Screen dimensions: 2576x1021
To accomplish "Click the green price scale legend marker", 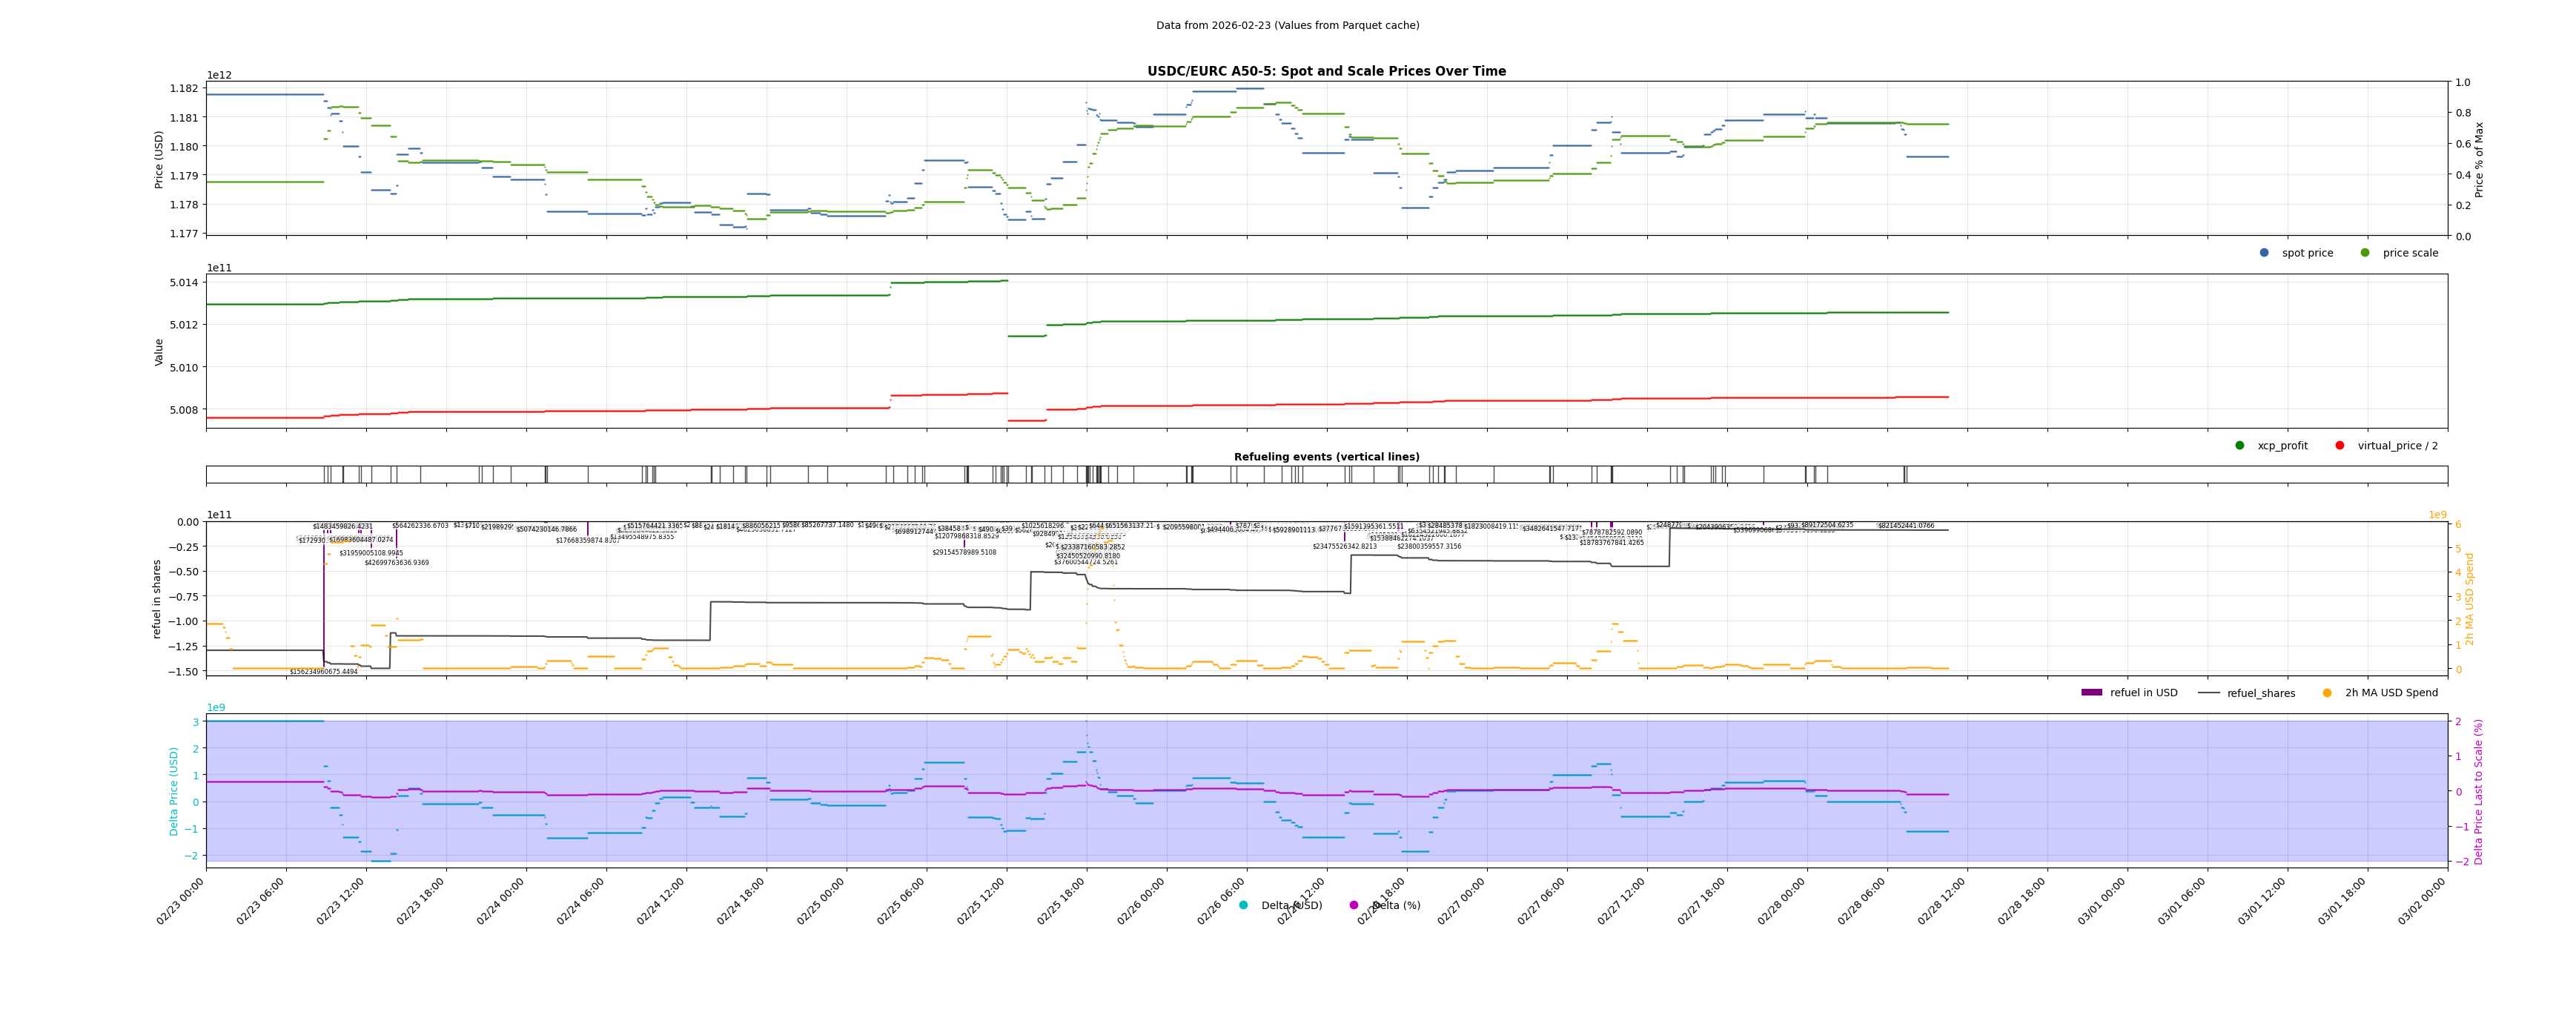I will click(2365, 253).
